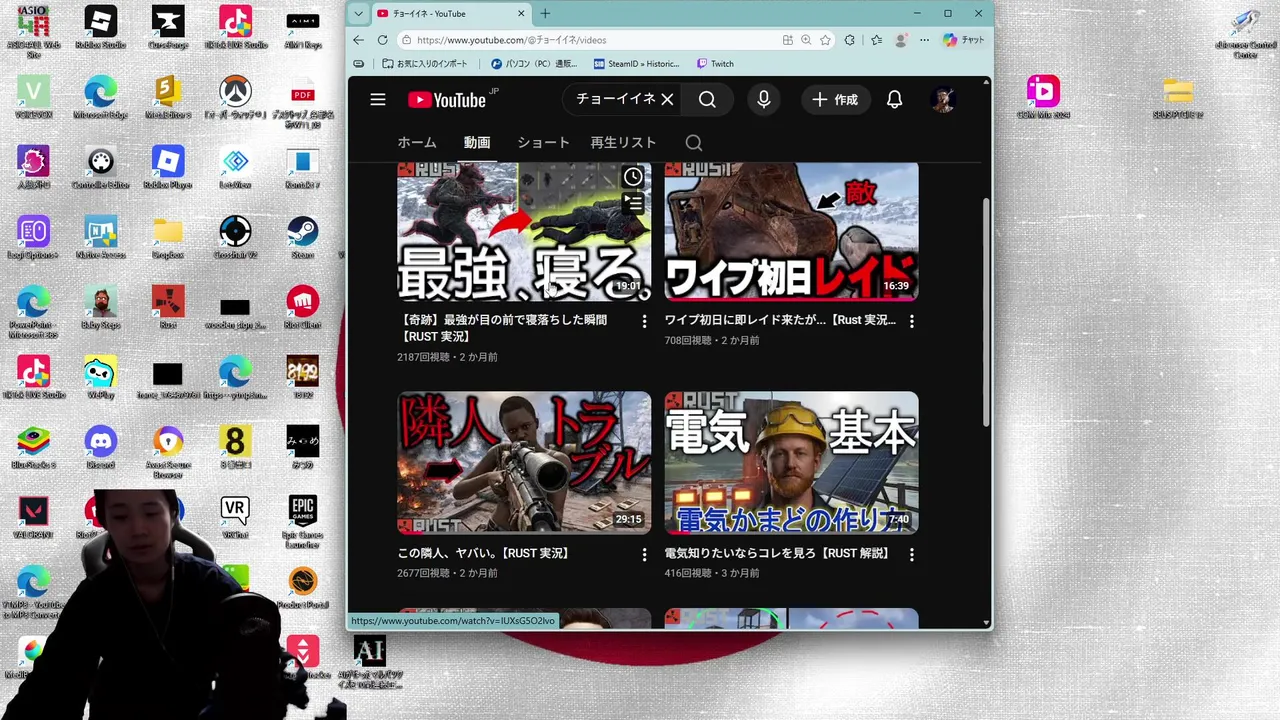Open この隣人、ヤバい。【RUST 実況】 title
Viewport: 1280px width, 720px height.
pos(483,553)
